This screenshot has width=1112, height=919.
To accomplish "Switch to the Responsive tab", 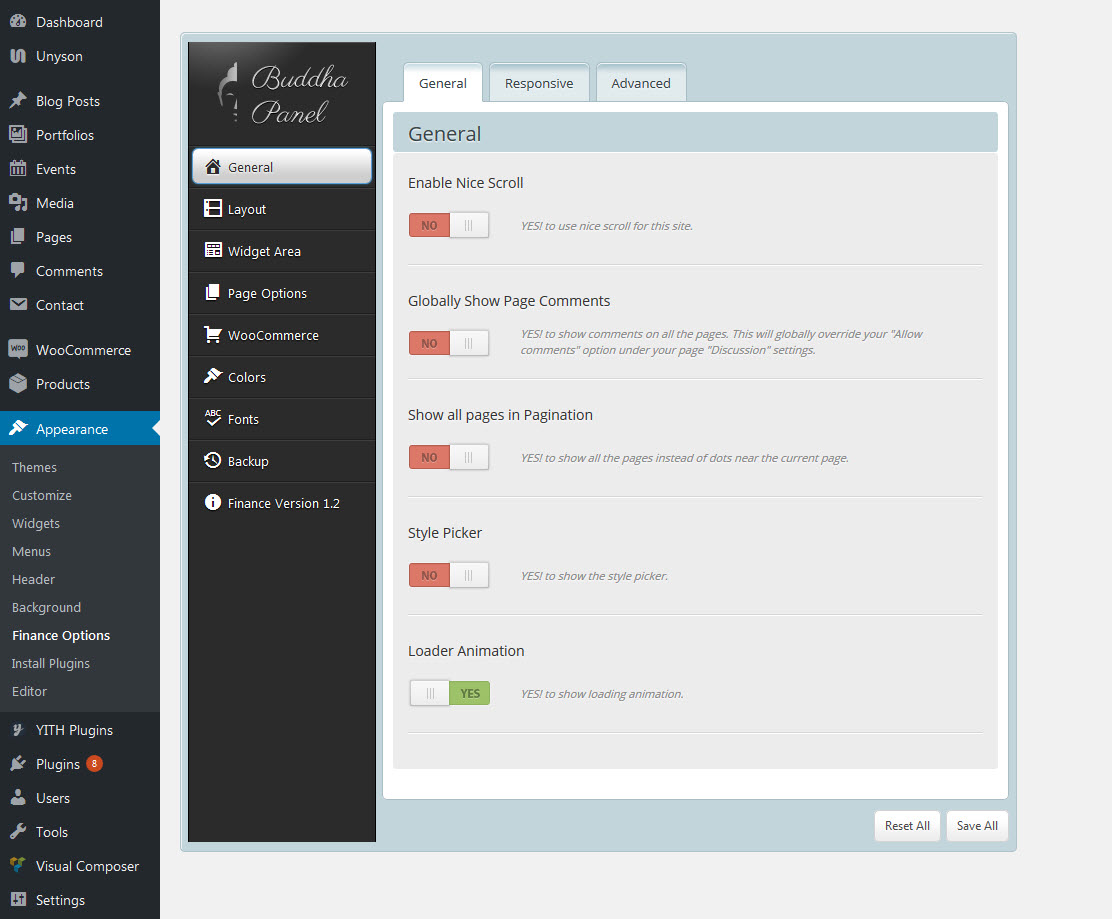I will coord(539,83).
